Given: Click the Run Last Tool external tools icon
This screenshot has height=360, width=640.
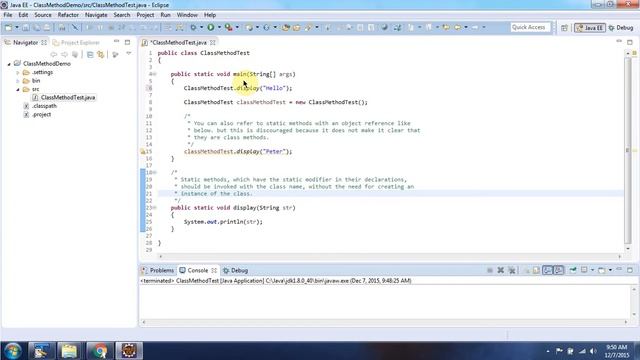Looking at the screenshot, I should click(229, 27).
